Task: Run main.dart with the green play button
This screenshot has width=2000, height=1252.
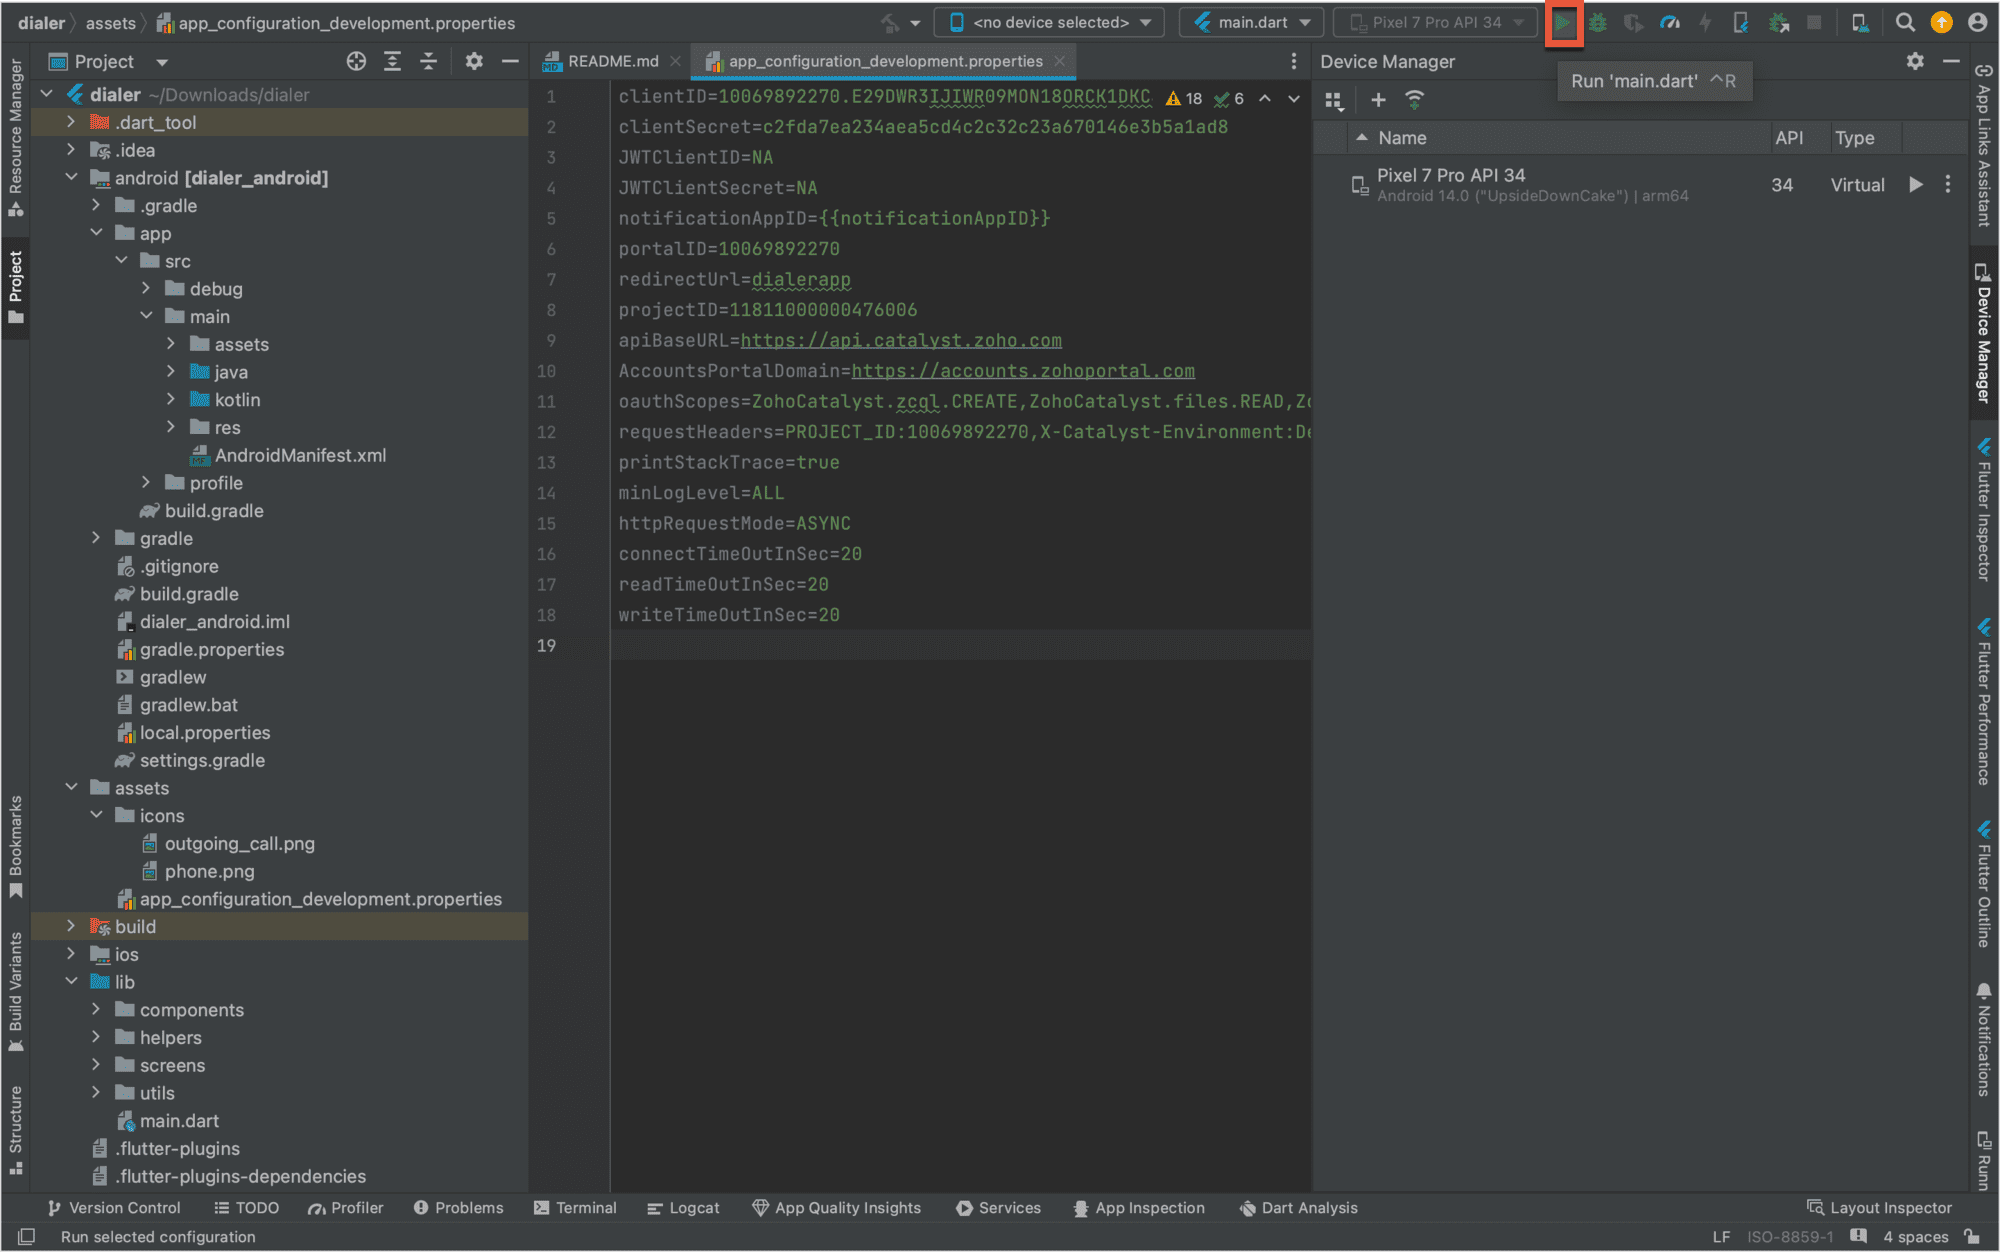Action: point(1562,22)
